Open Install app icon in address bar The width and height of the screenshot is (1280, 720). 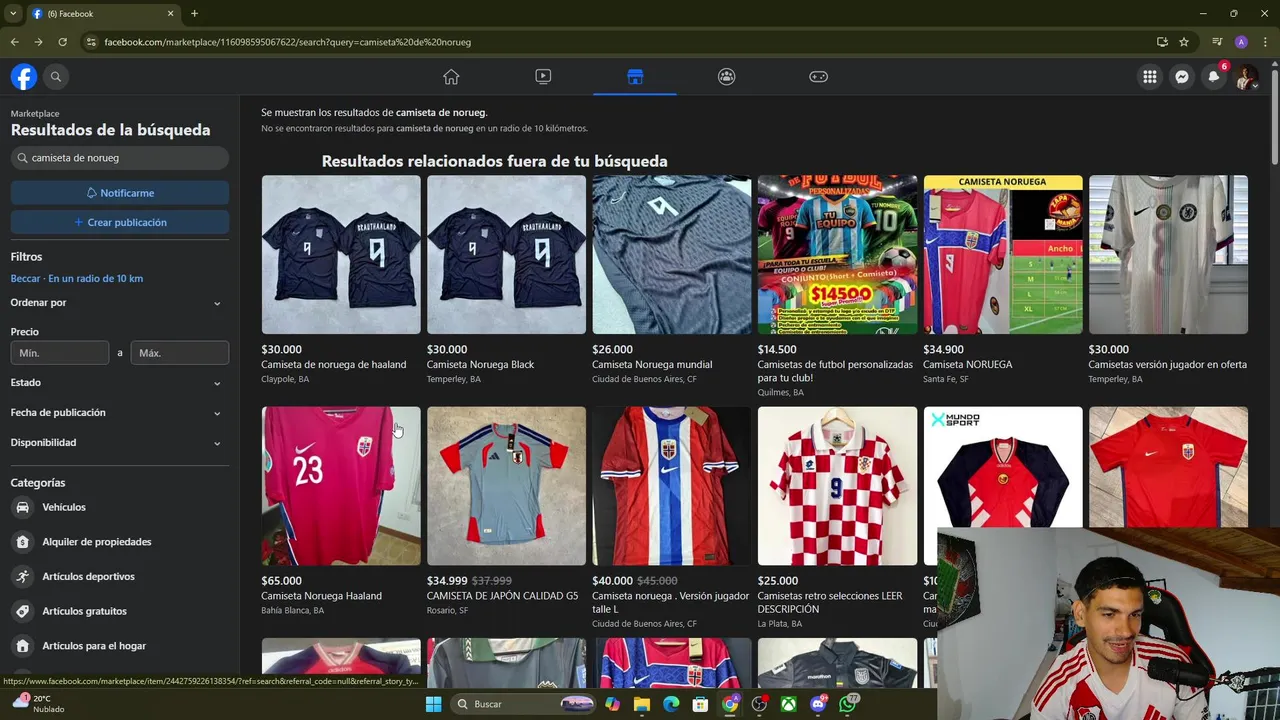[x=1162, y=42]
